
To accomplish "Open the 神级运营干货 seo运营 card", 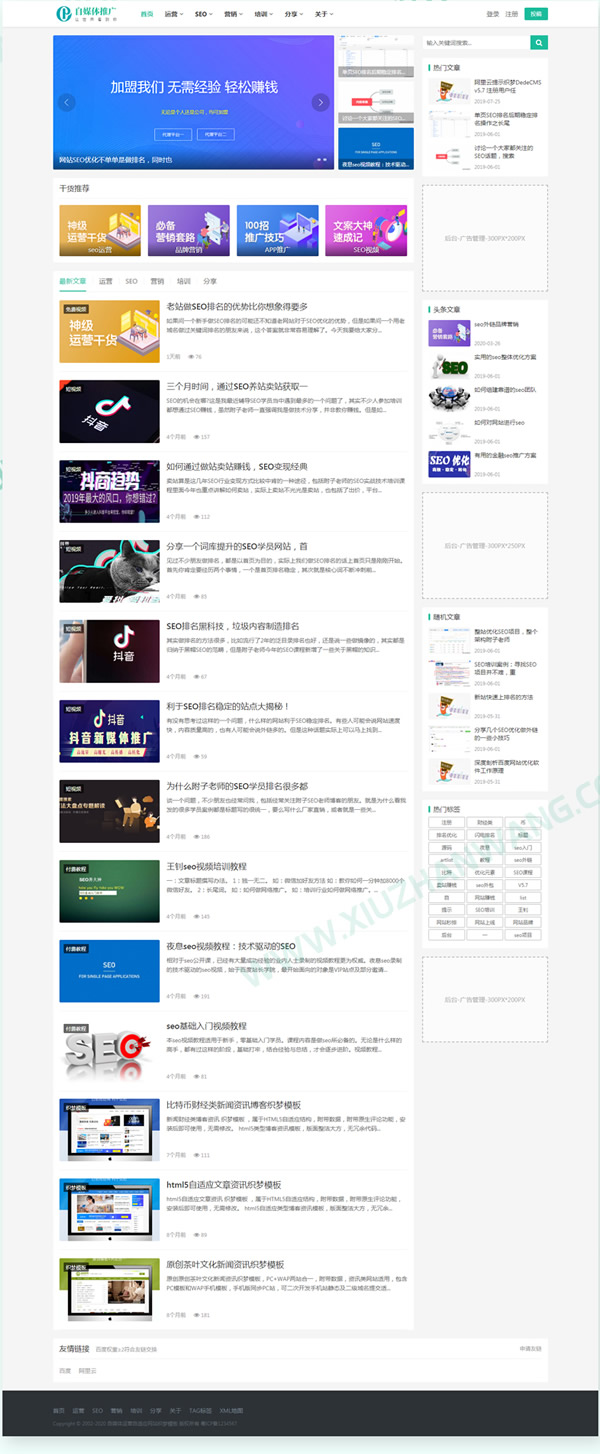I will coord(99,231).
